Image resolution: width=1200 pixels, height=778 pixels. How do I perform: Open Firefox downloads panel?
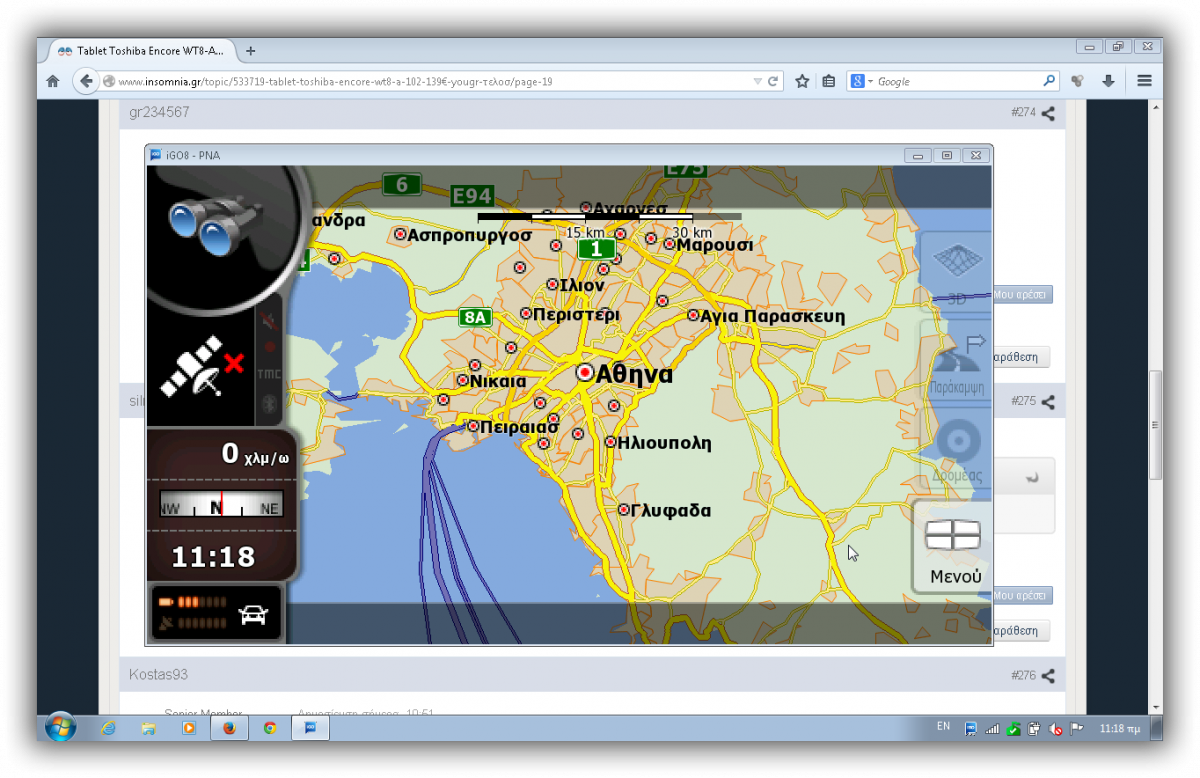(1108, 81)
